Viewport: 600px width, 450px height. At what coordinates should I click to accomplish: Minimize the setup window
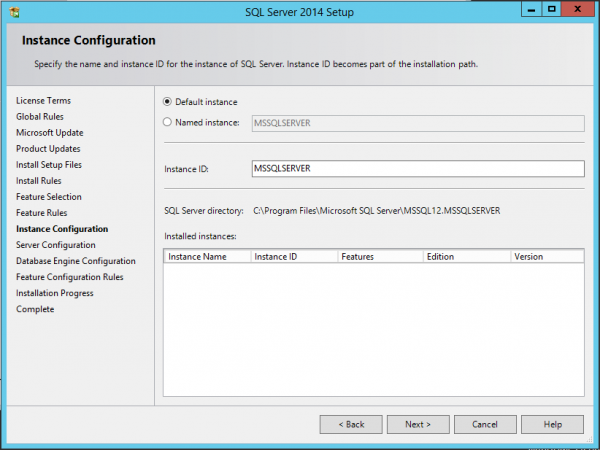[x=531, y=9]
